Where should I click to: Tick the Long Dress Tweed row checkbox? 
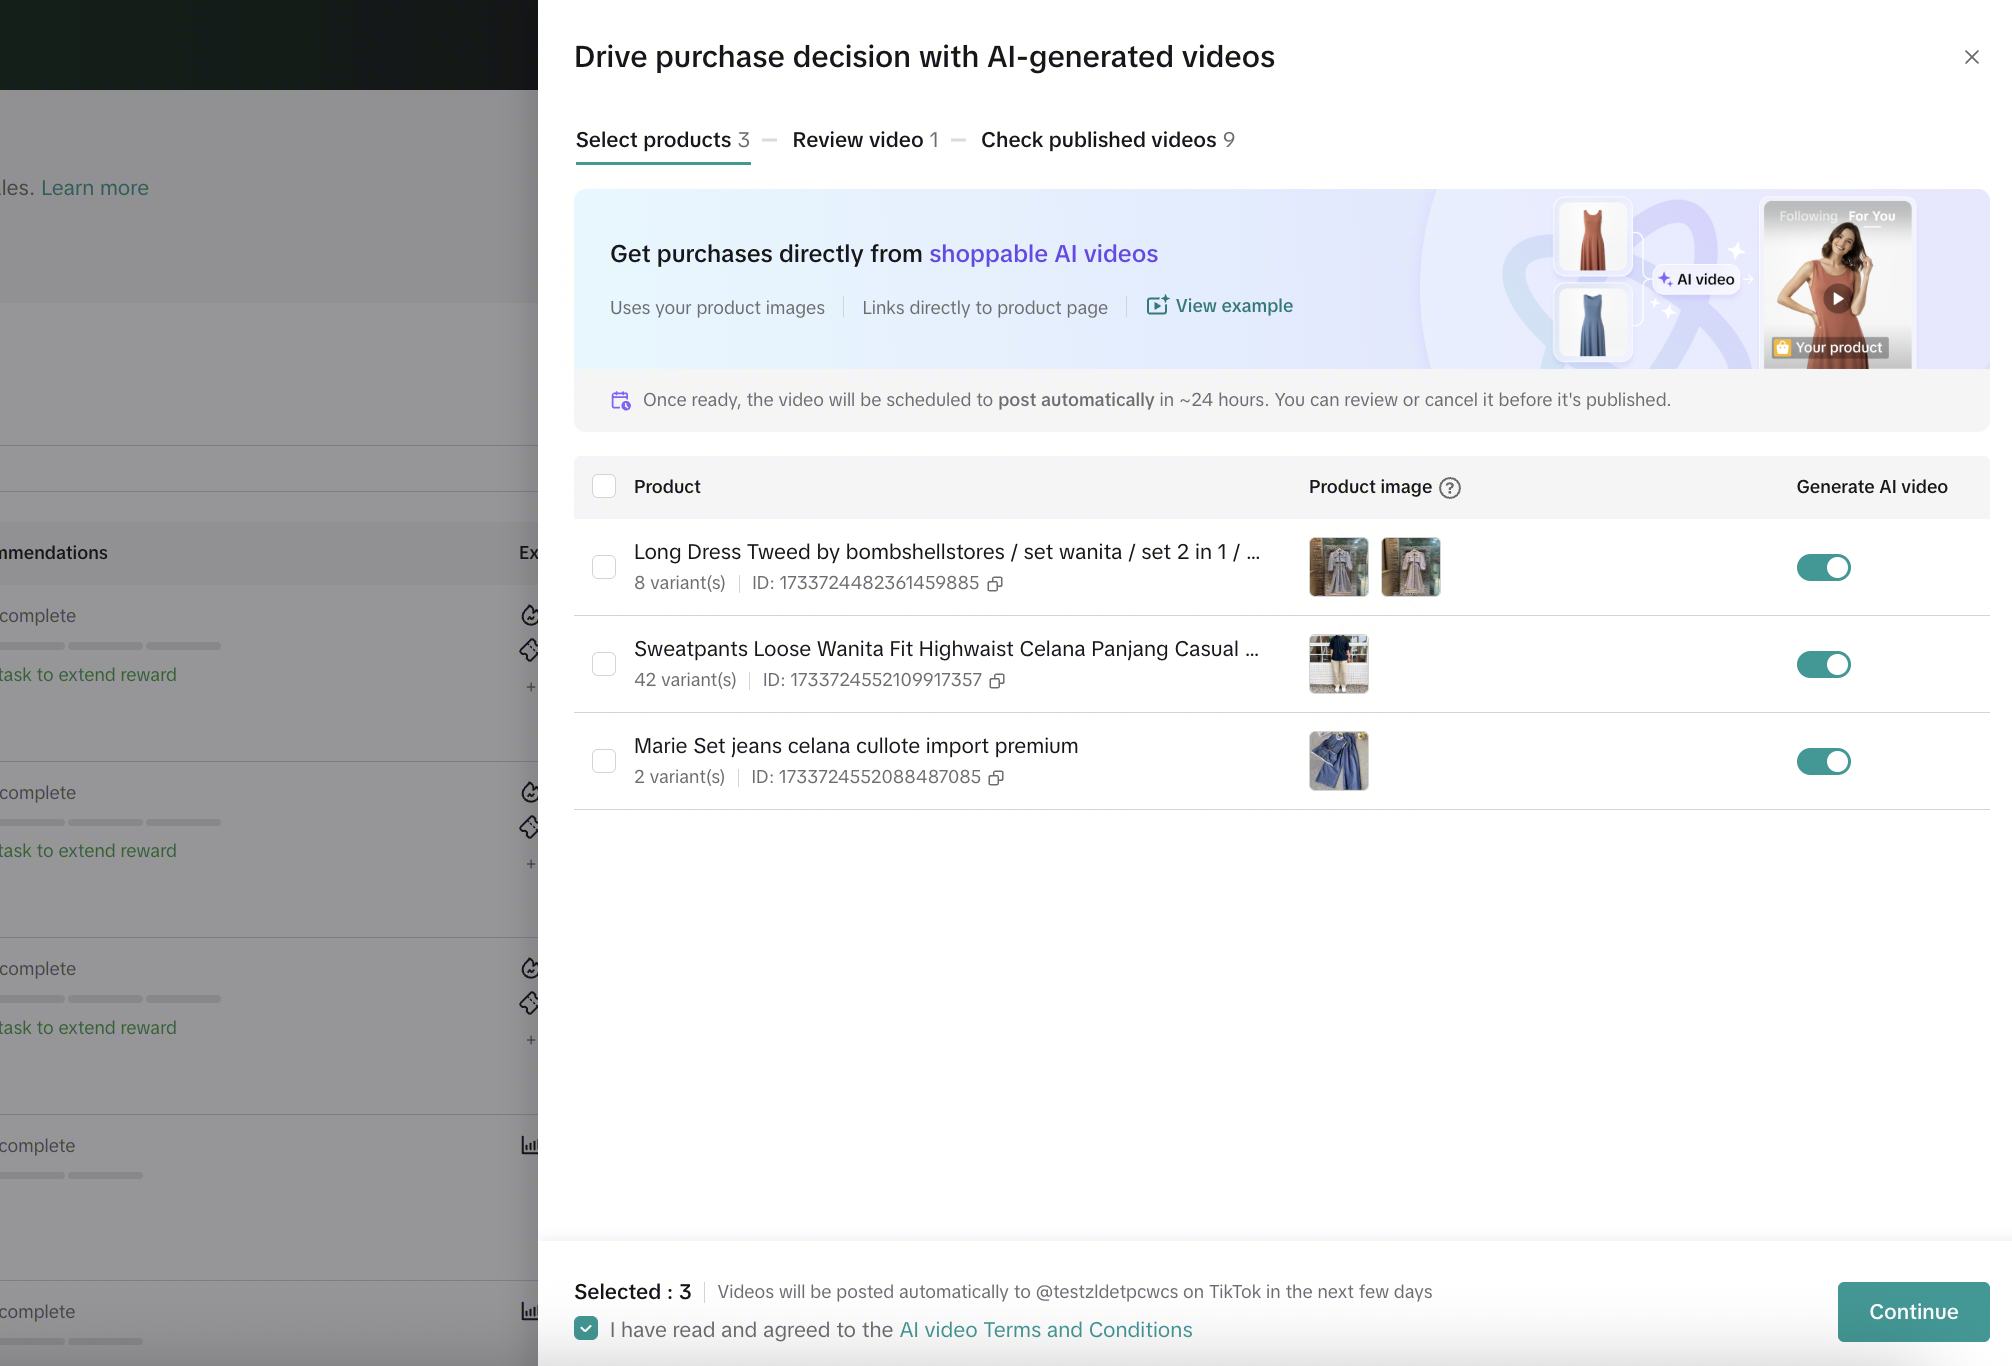[x=604, y=568]
